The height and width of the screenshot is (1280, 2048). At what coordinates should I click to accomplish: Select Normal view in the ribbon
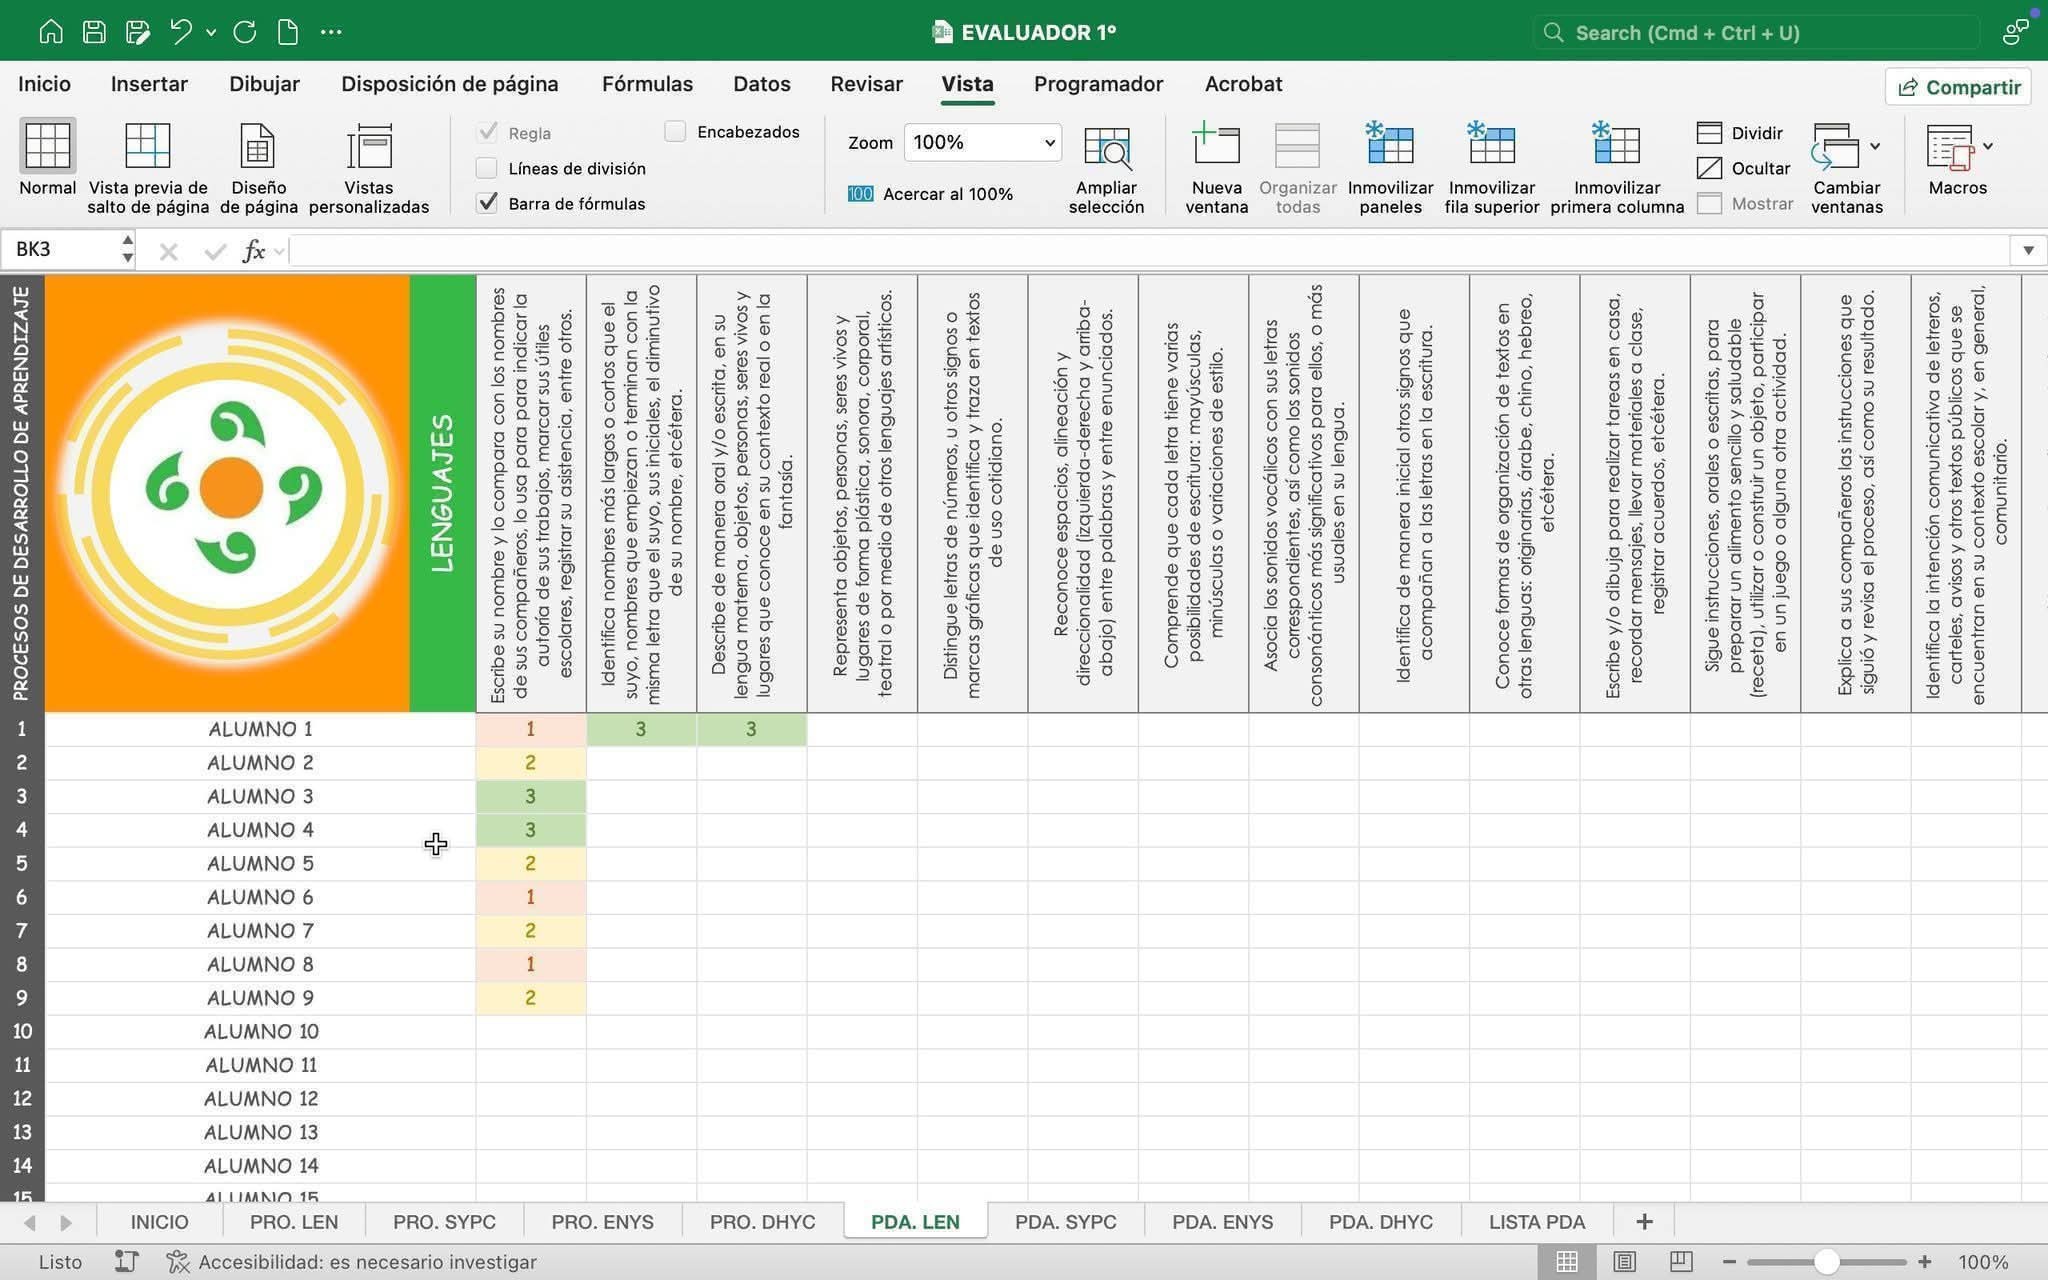point(47,158)
